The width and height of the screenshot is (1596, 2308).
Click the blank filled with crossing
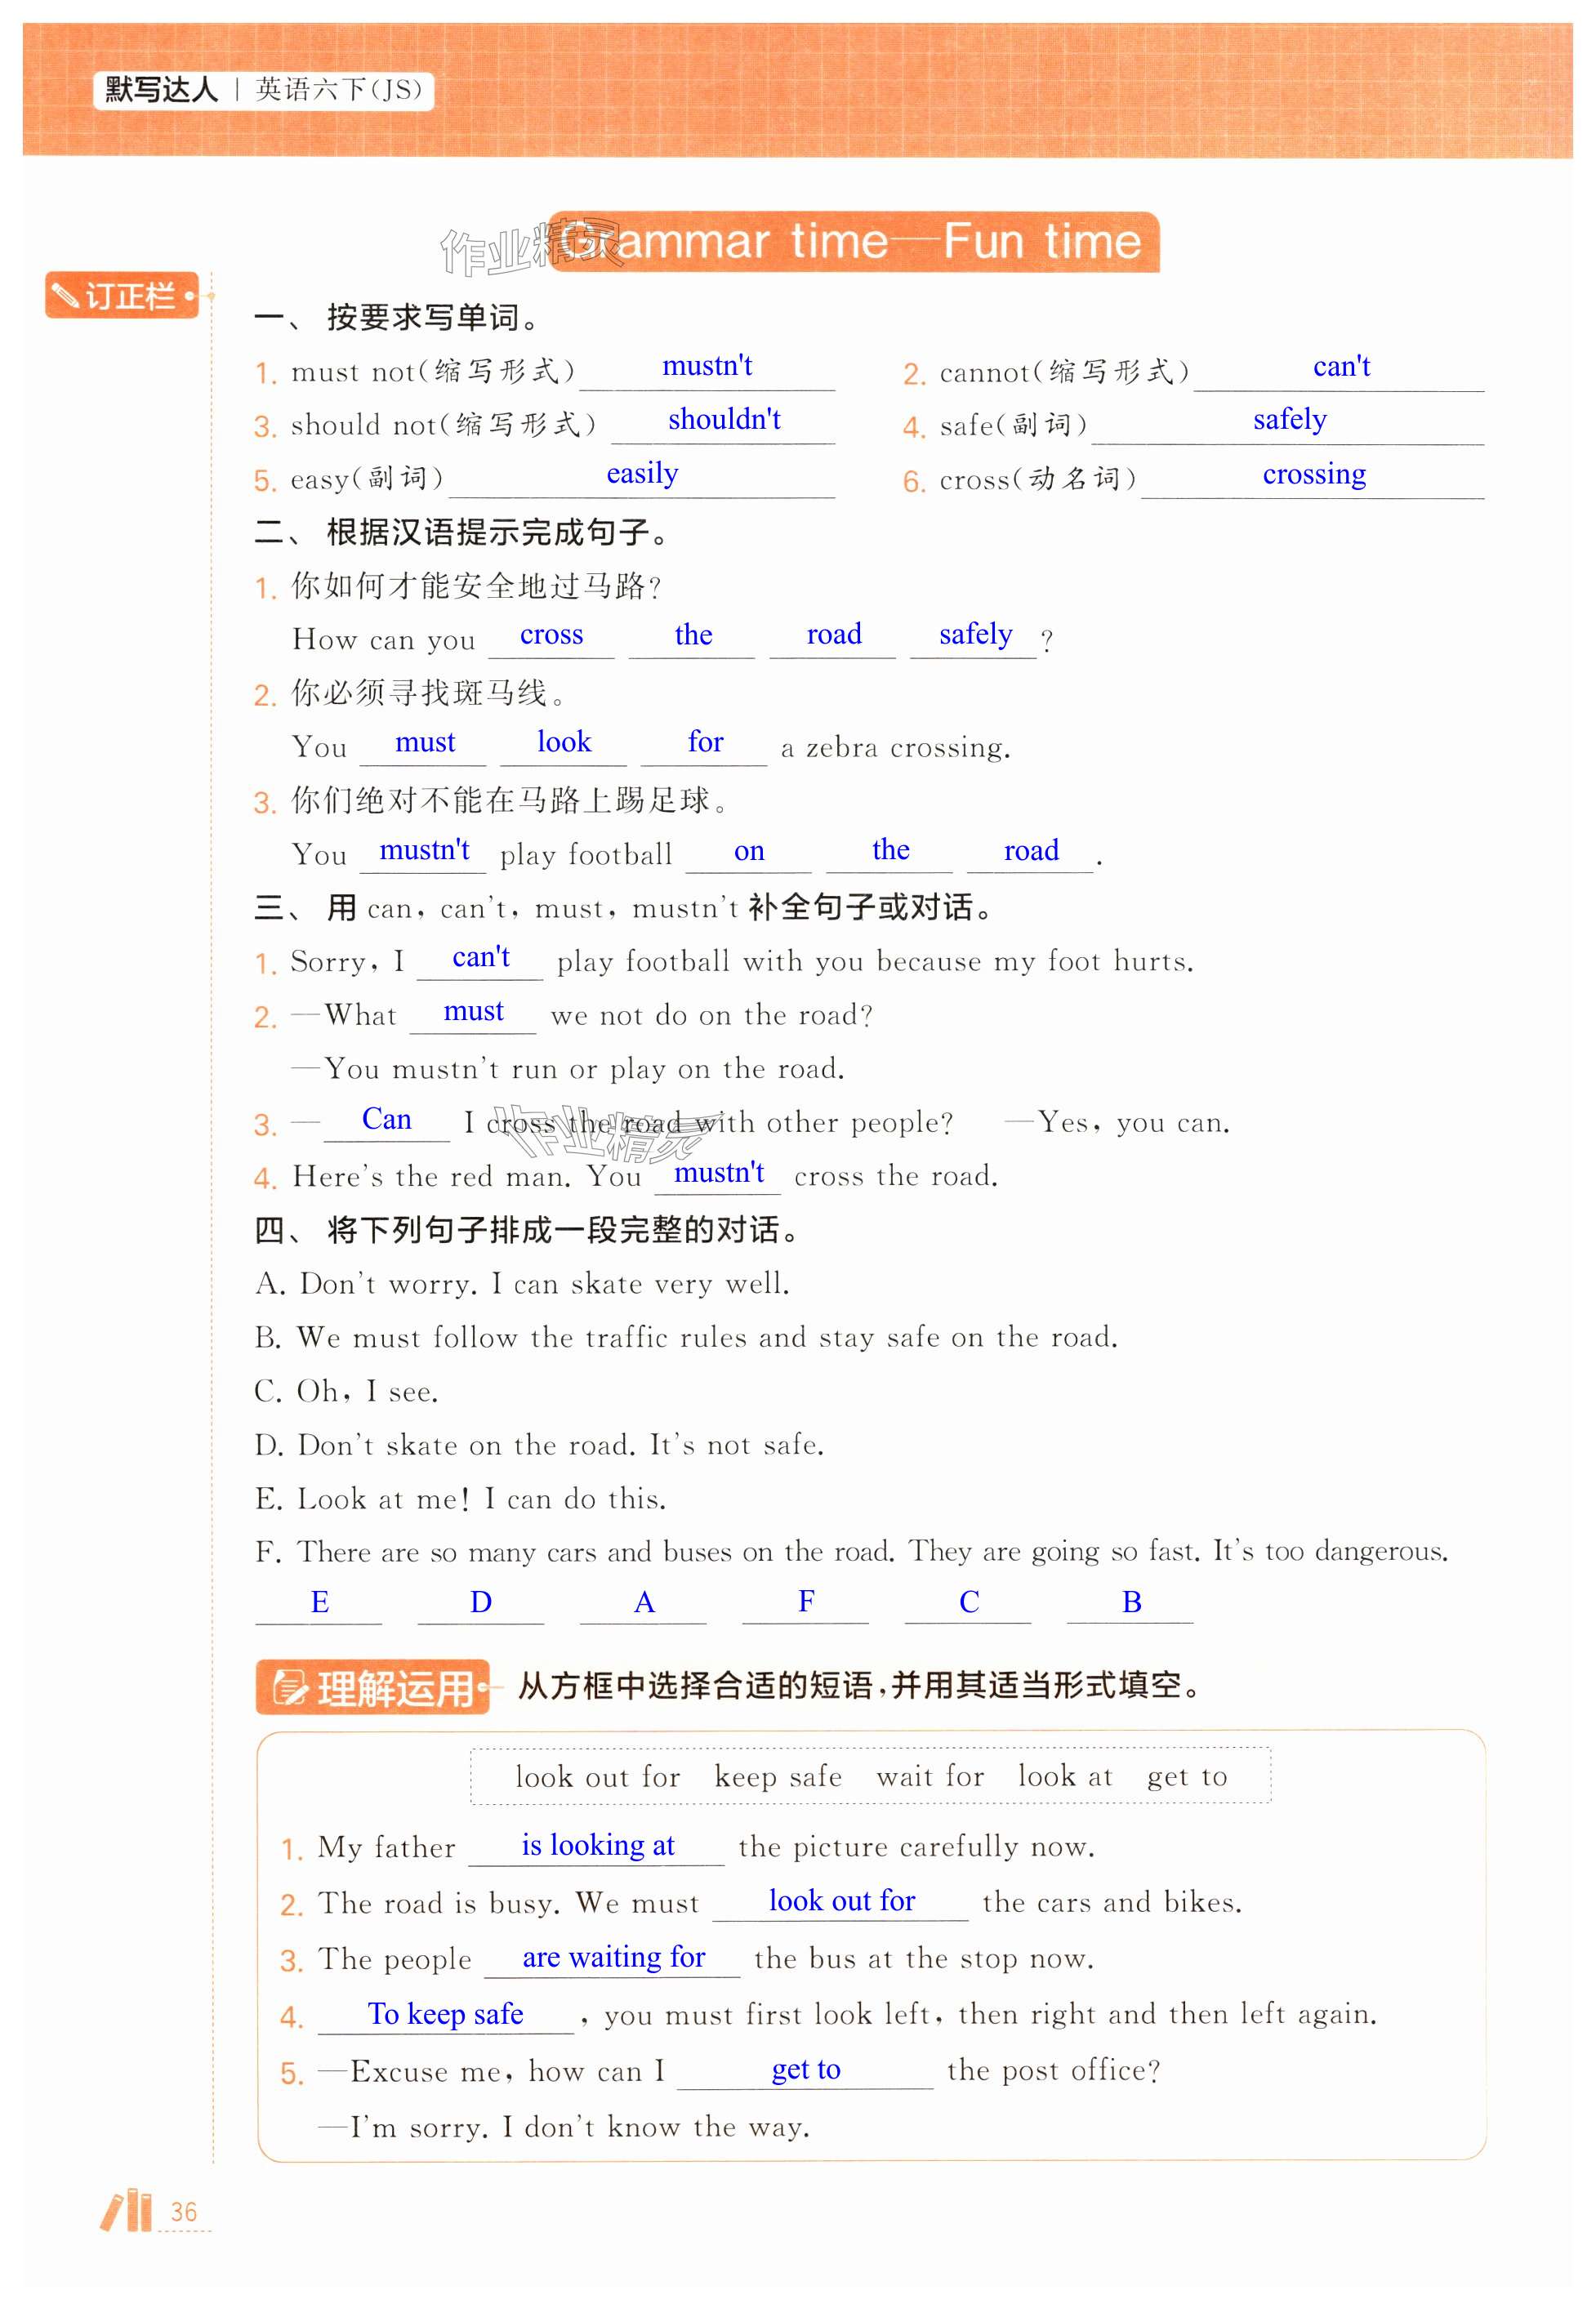coord(1313,475)
